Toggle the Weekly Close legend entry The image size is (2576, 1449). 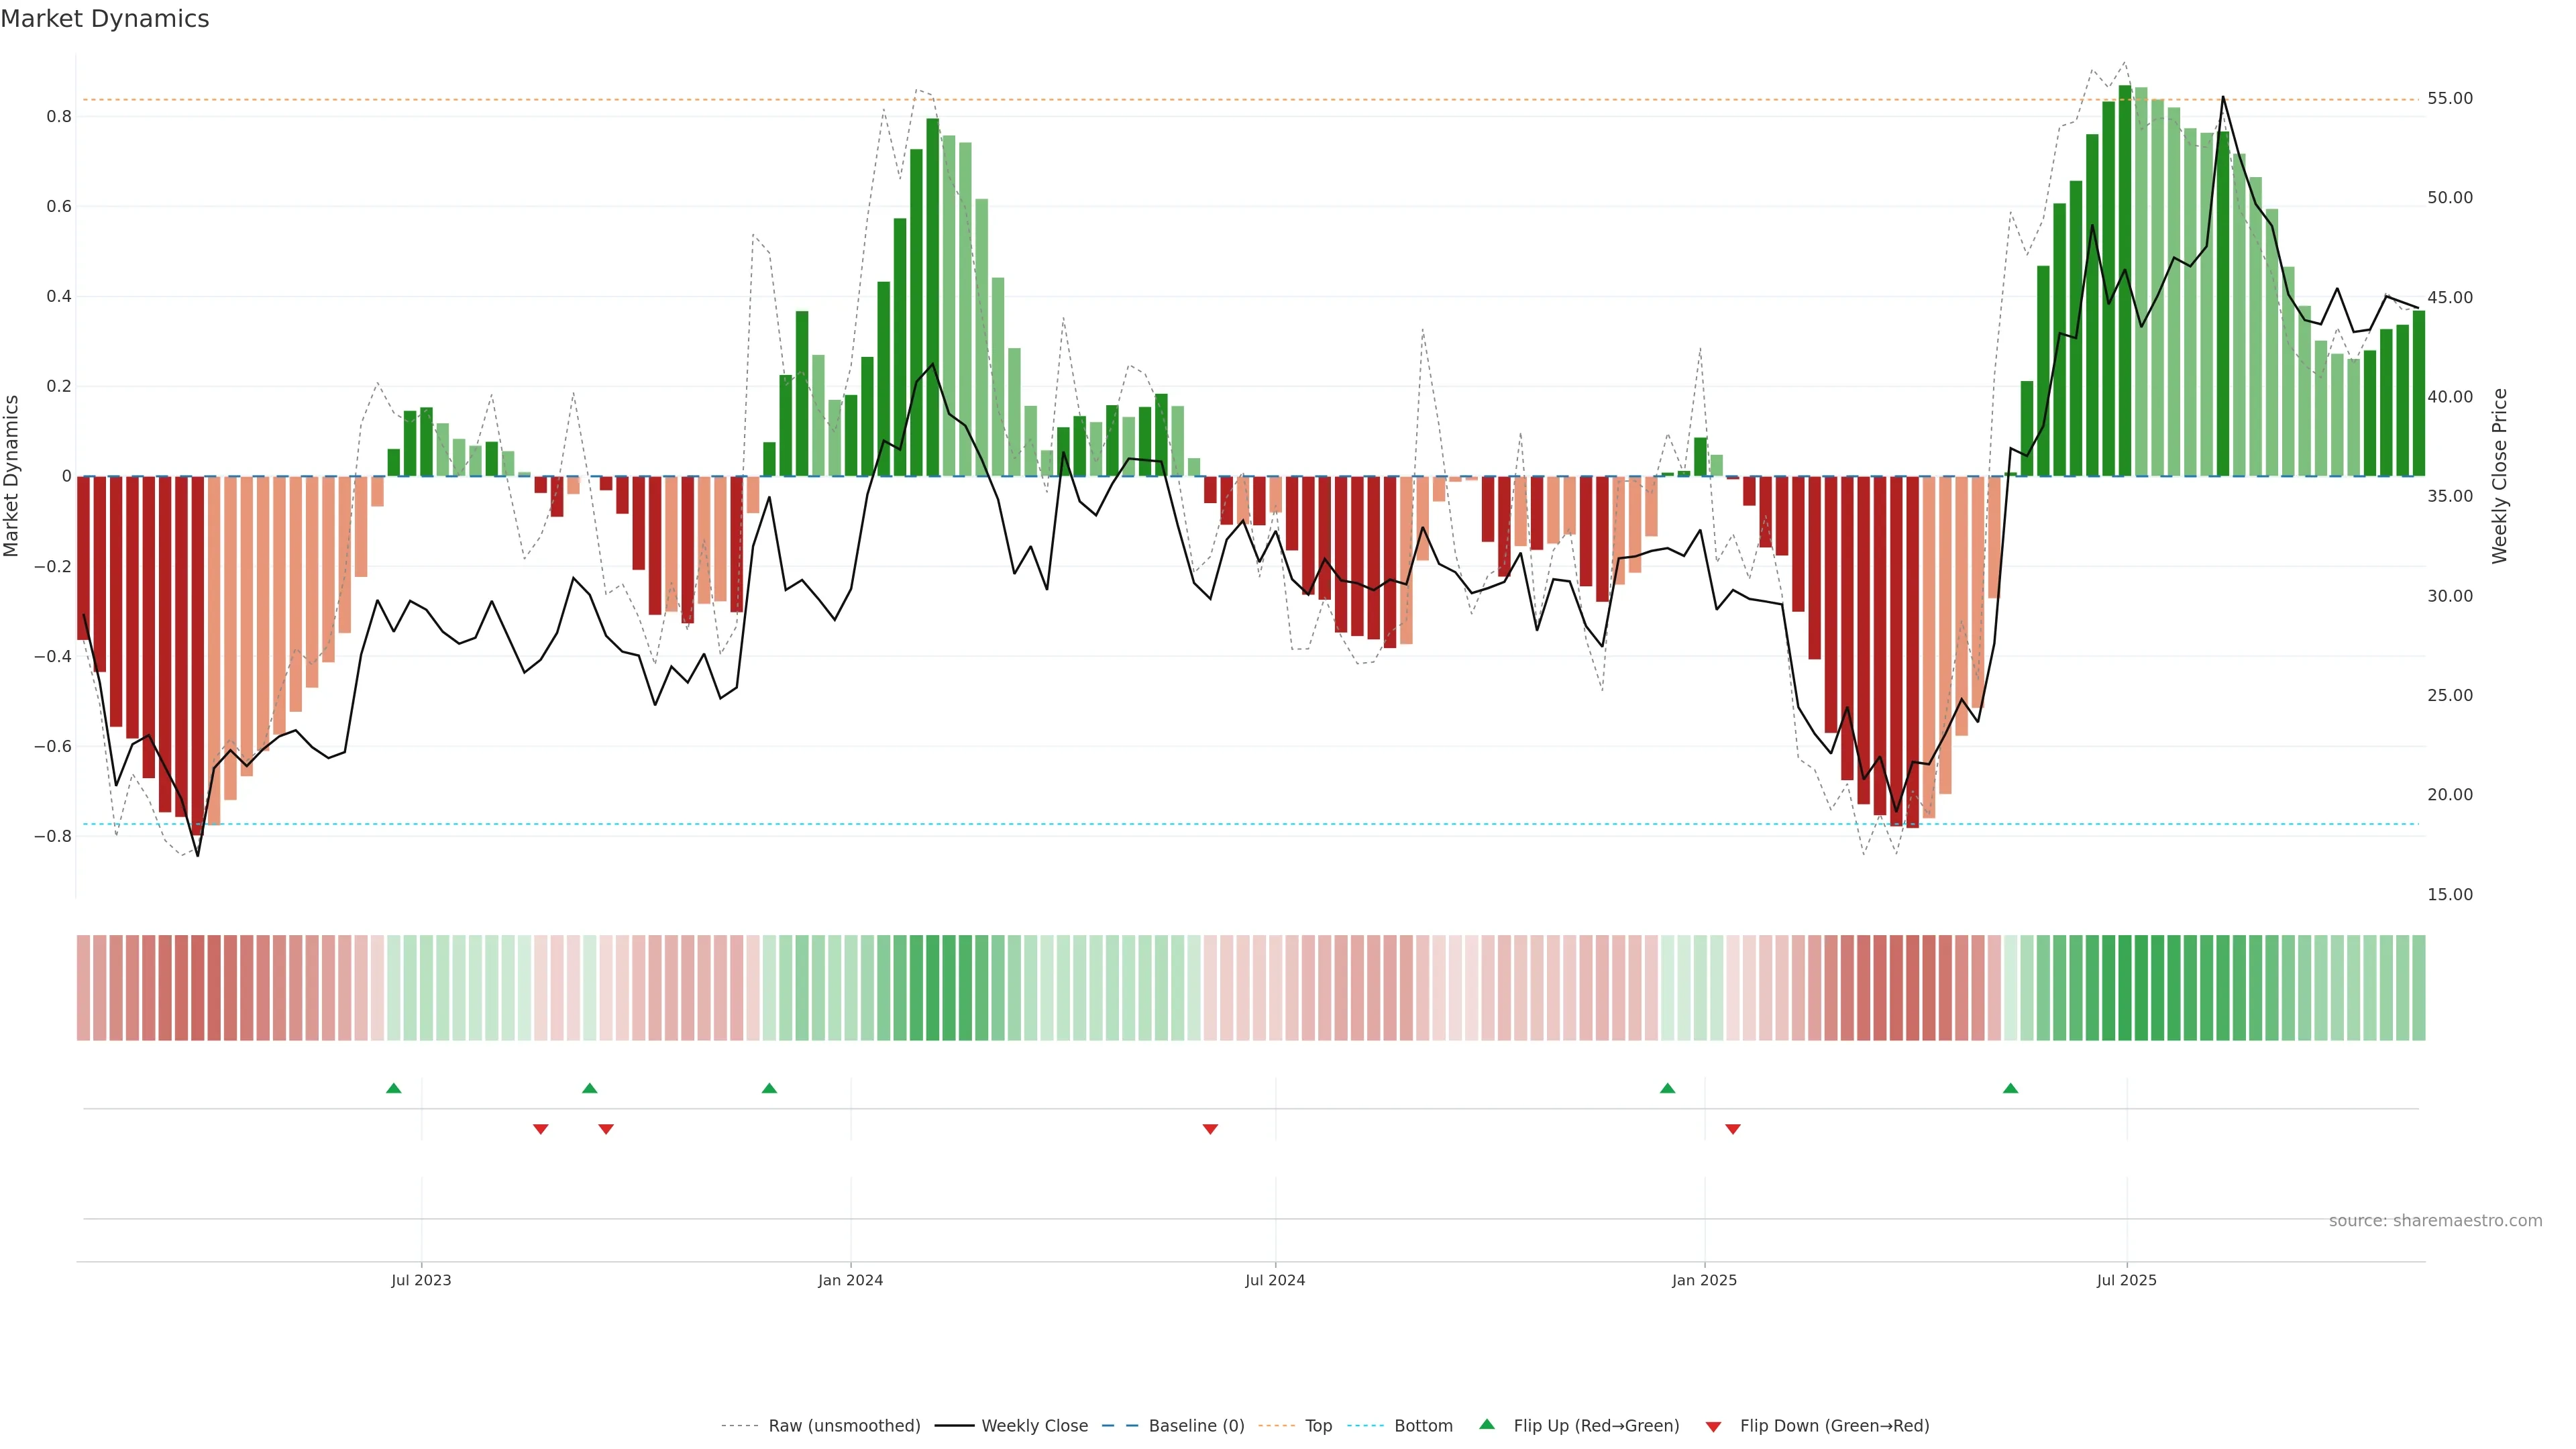point(1034,1425)
